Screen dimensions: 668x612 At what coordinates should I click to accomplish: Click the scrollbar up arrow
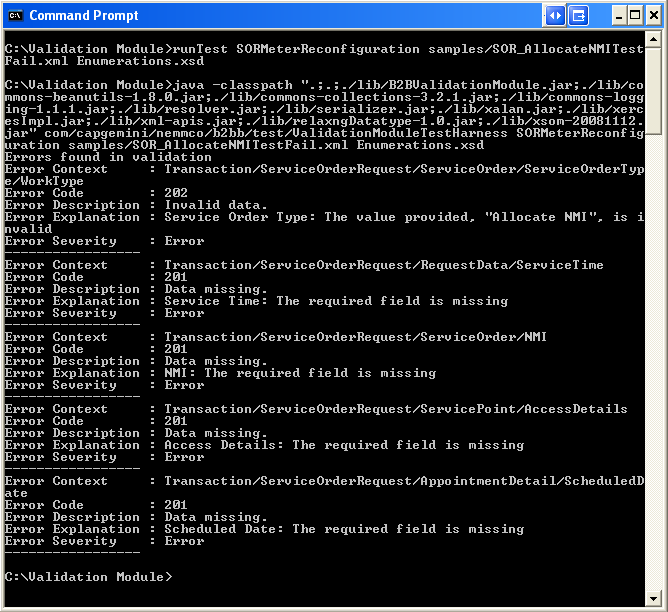tap(653, 40)
